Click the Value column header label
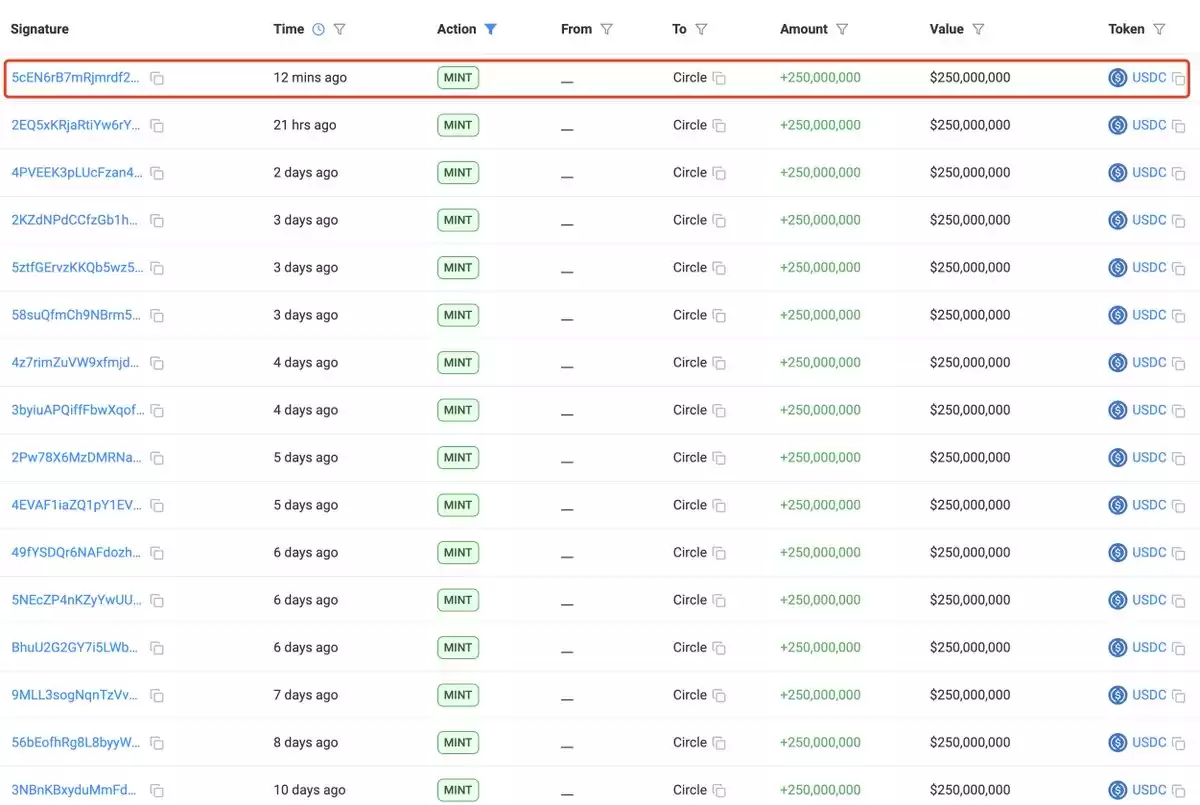 coord(947,29)
